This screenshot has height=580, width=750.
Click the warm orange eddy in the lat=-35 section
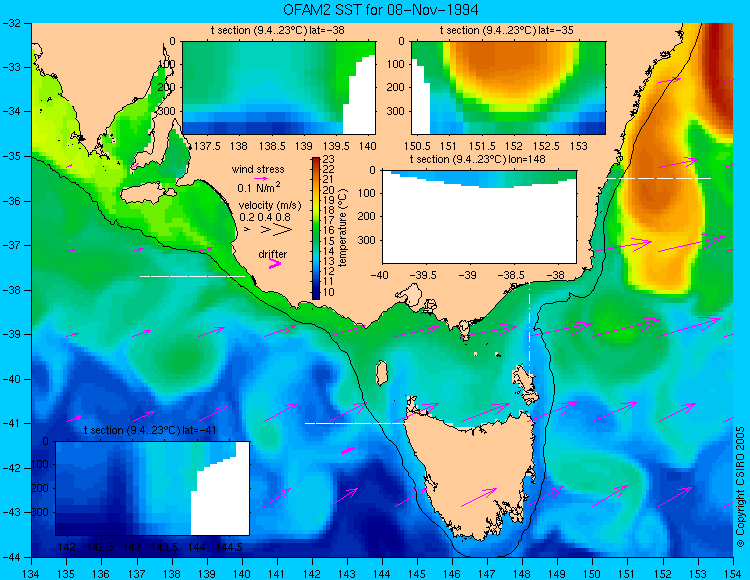pyautogui.click(x=511, y=67)
